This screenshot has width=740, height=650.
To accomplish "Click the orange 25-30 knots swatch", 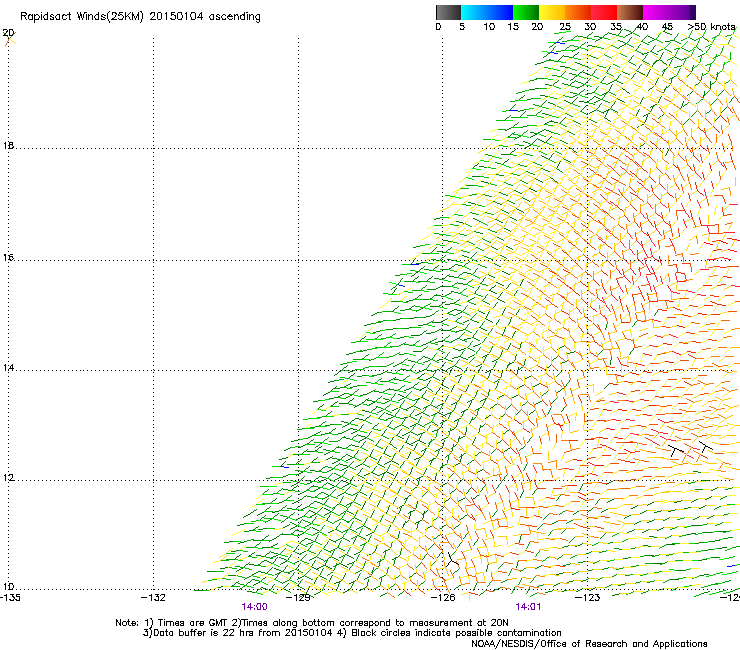I will (x=578, y=12).
